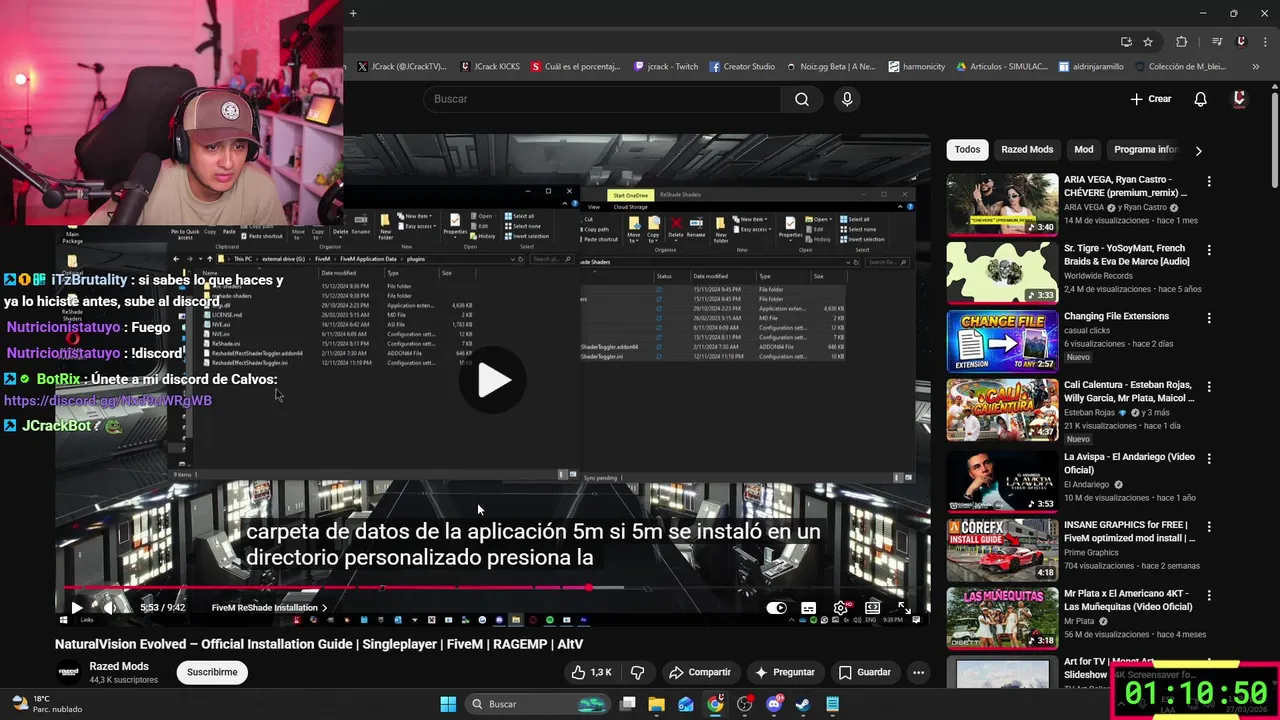Open Steam from the taskbar

(803, 704)
